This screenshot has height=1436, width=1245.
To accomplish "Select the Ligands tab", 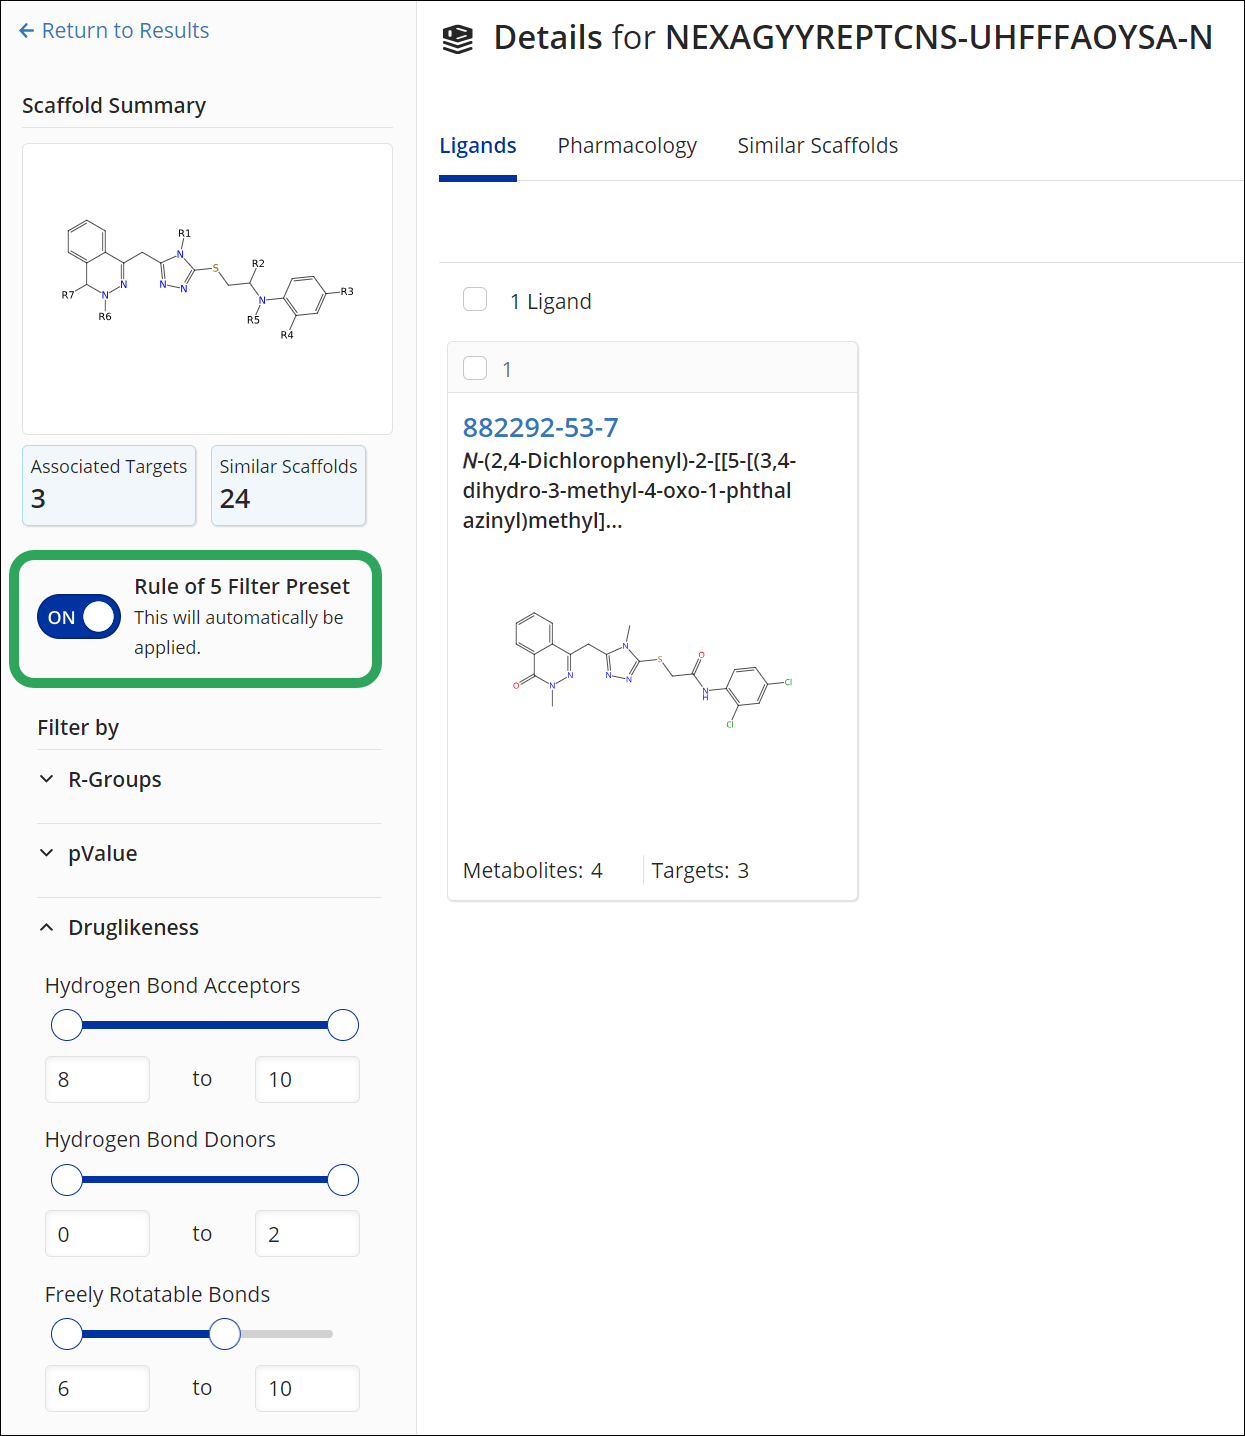I will point(478,146).
